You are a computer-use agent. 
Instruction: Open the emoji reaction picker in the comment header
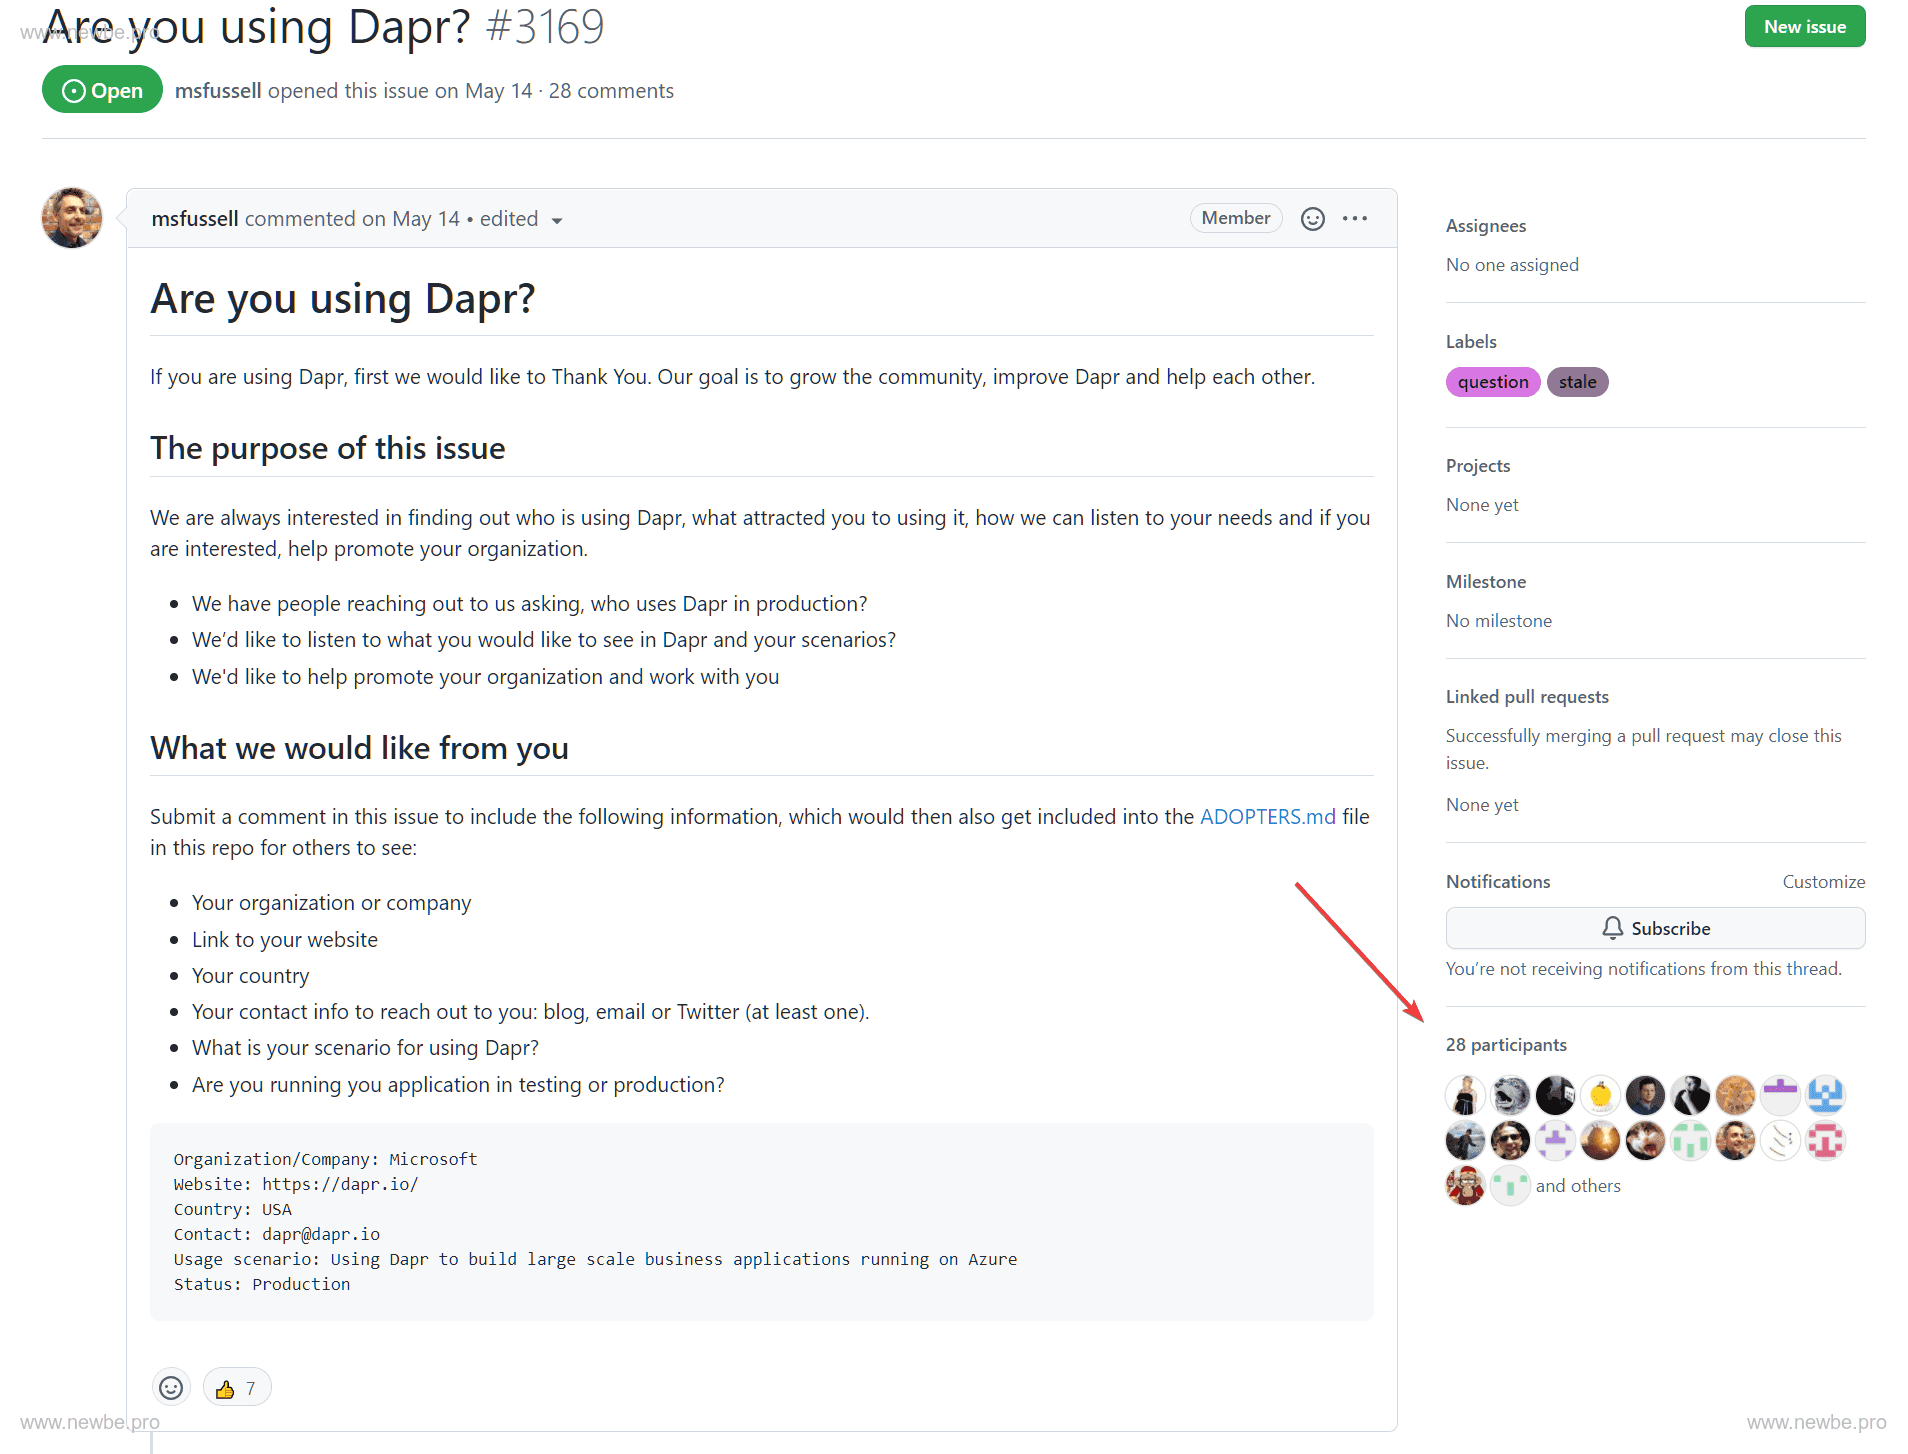tap(1312, 218)
